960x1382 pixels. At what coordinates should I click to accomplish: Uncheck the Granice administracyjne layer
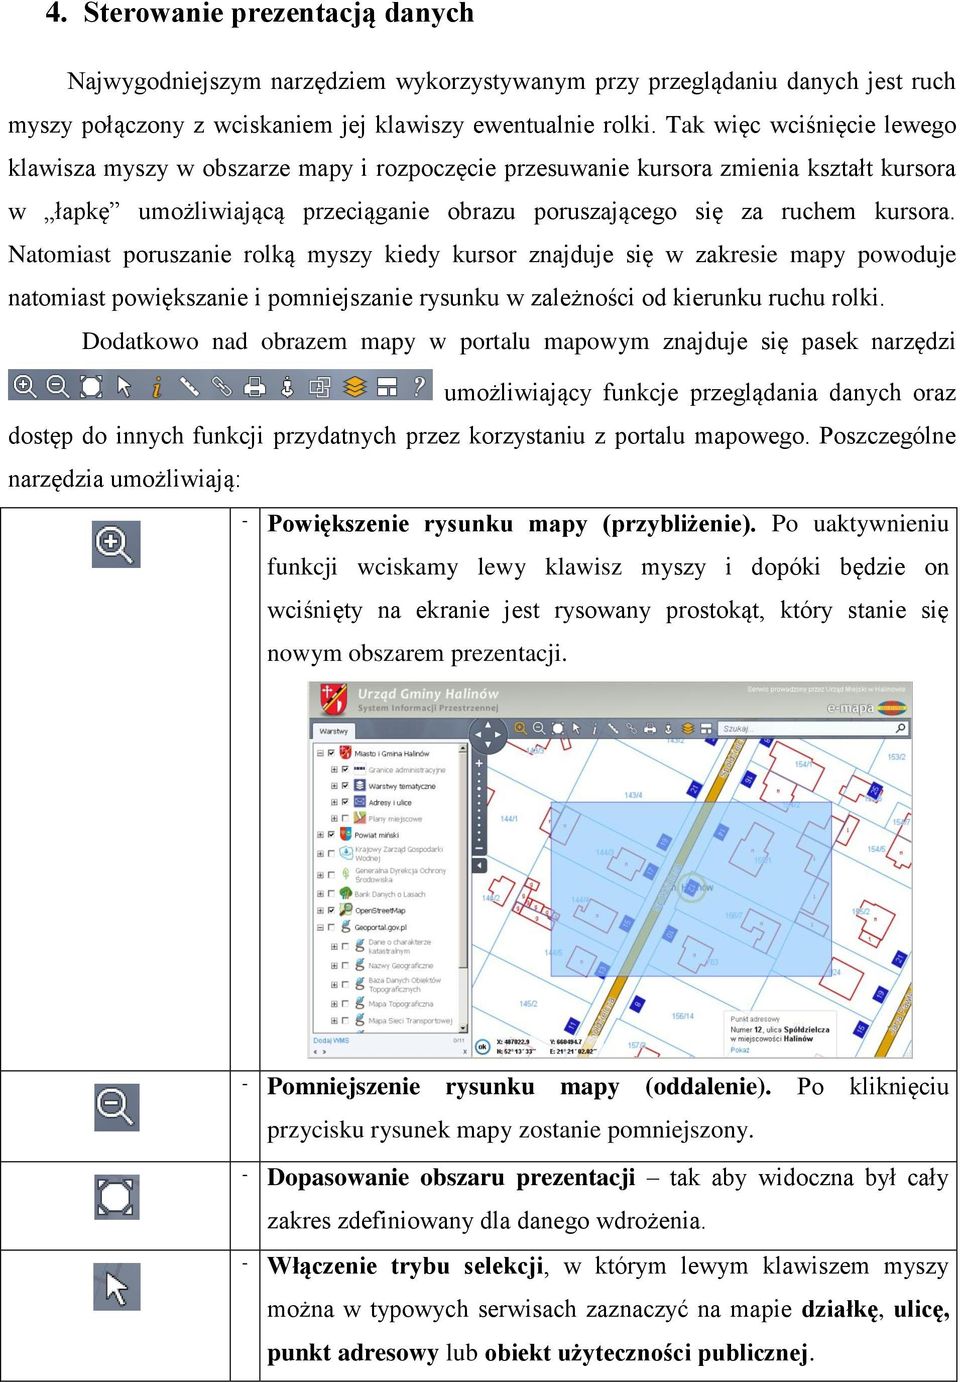click(x=345, y=769)
